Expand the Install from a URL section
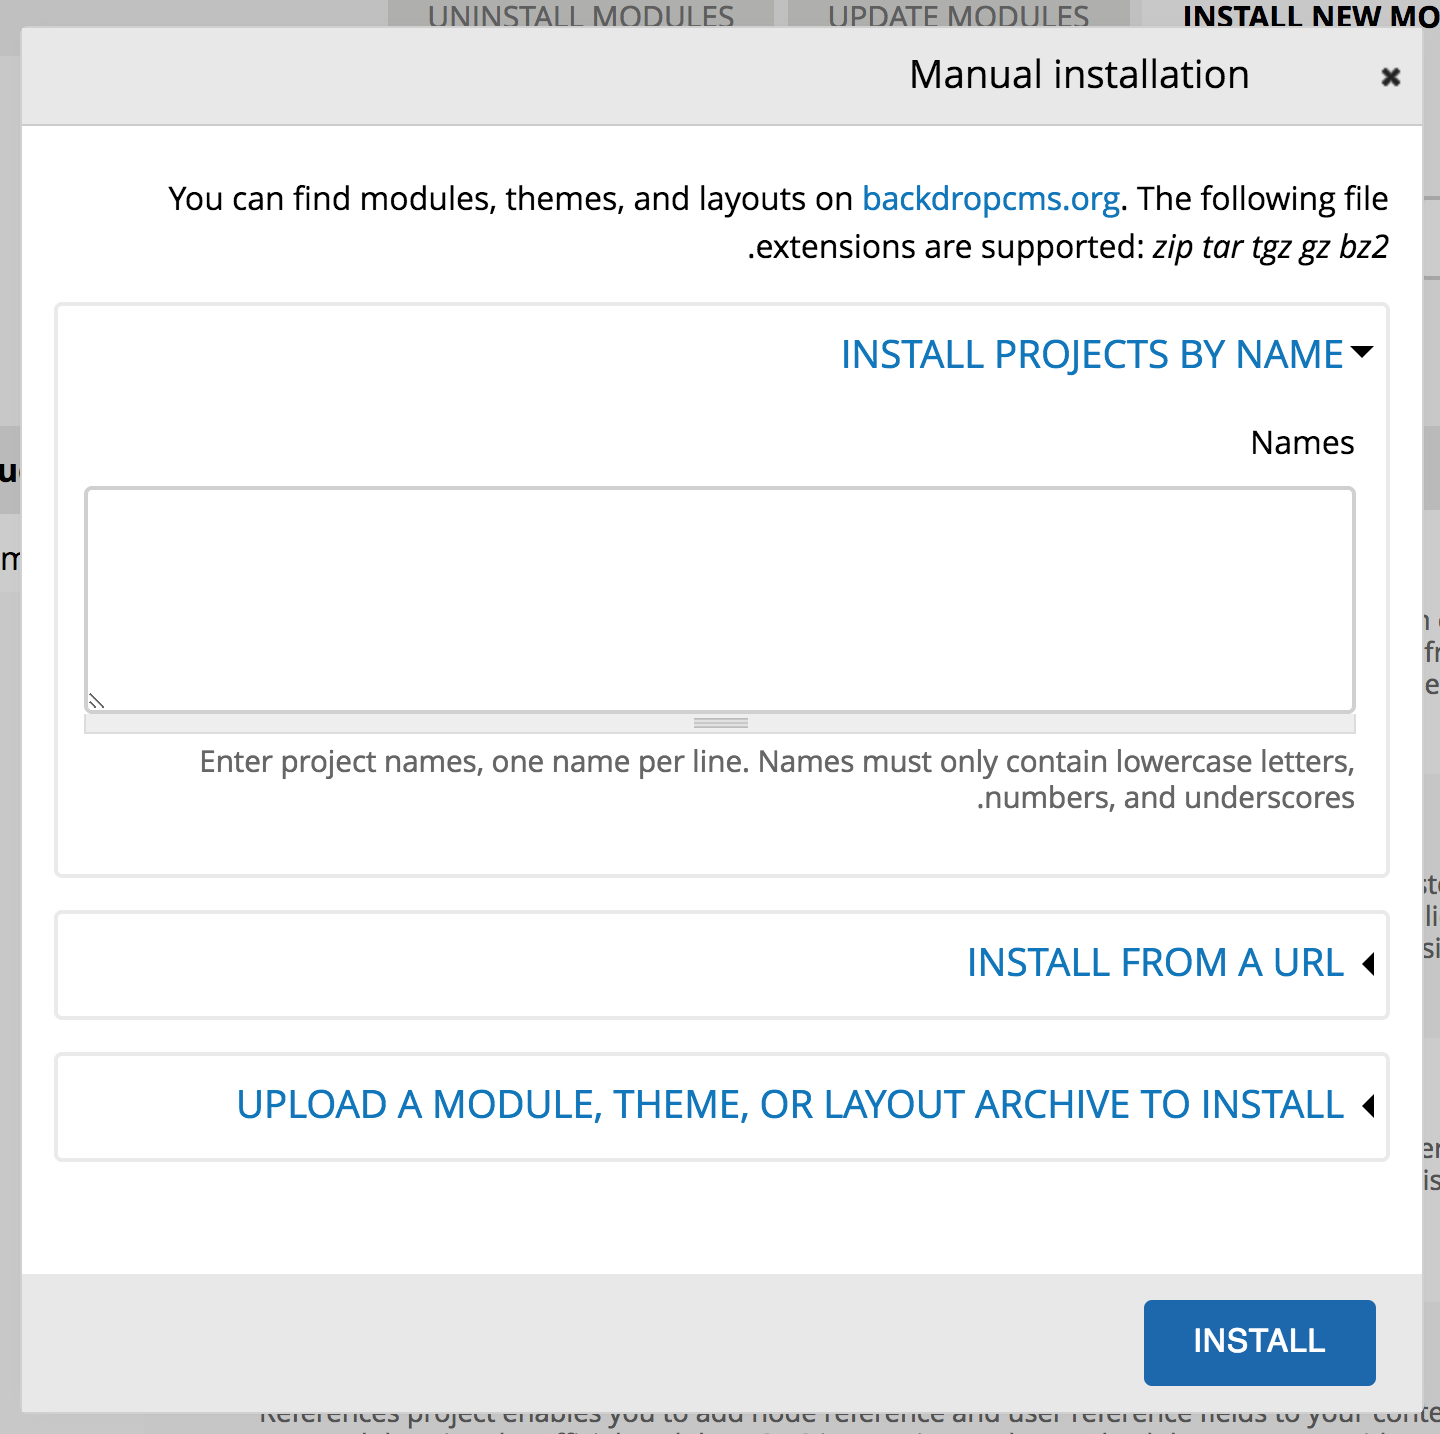 (1155, 963)
